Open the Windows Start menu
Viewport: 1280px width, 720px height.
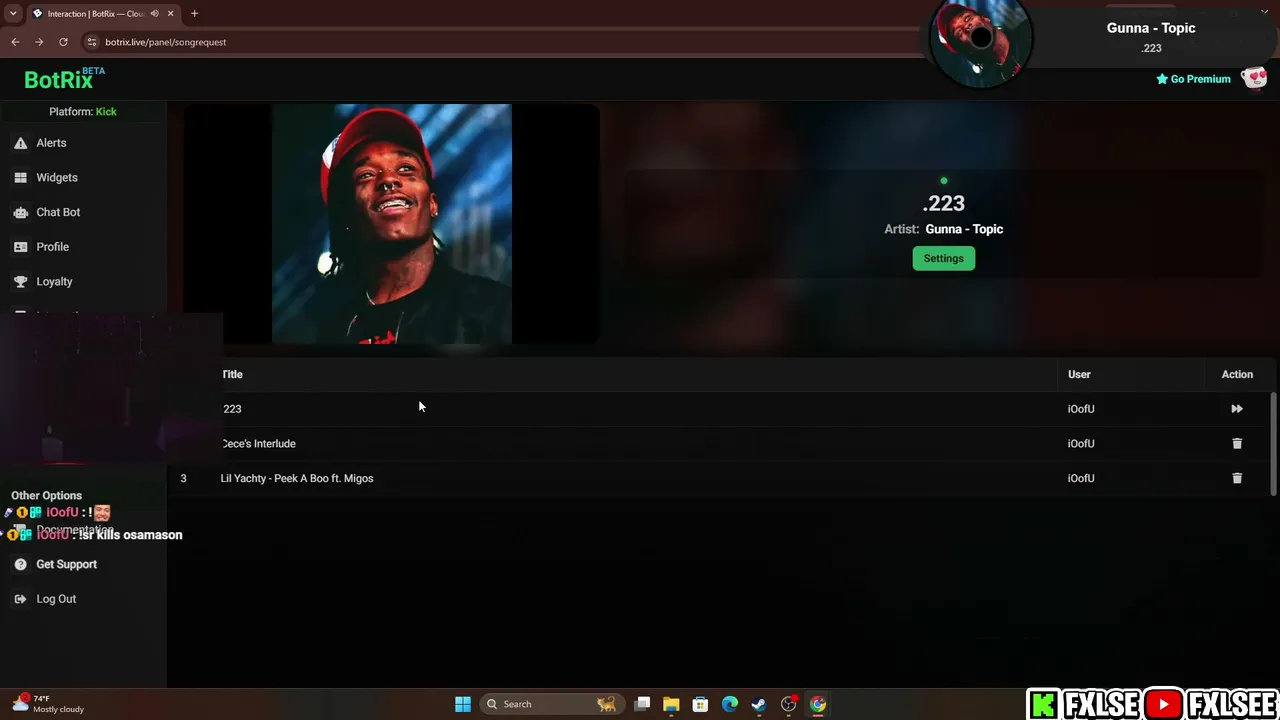click(x=463, y=704)
